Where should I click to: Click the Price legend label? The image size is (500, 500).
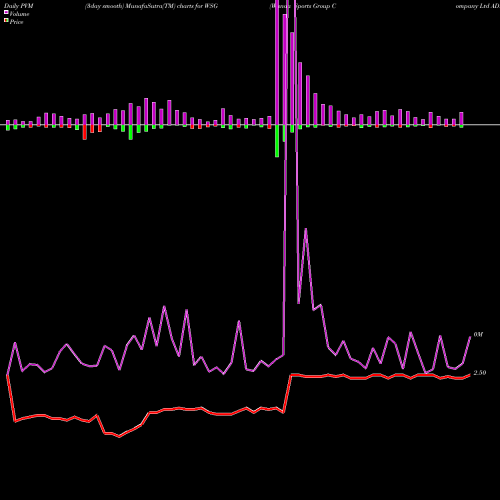tap(16, 22)
